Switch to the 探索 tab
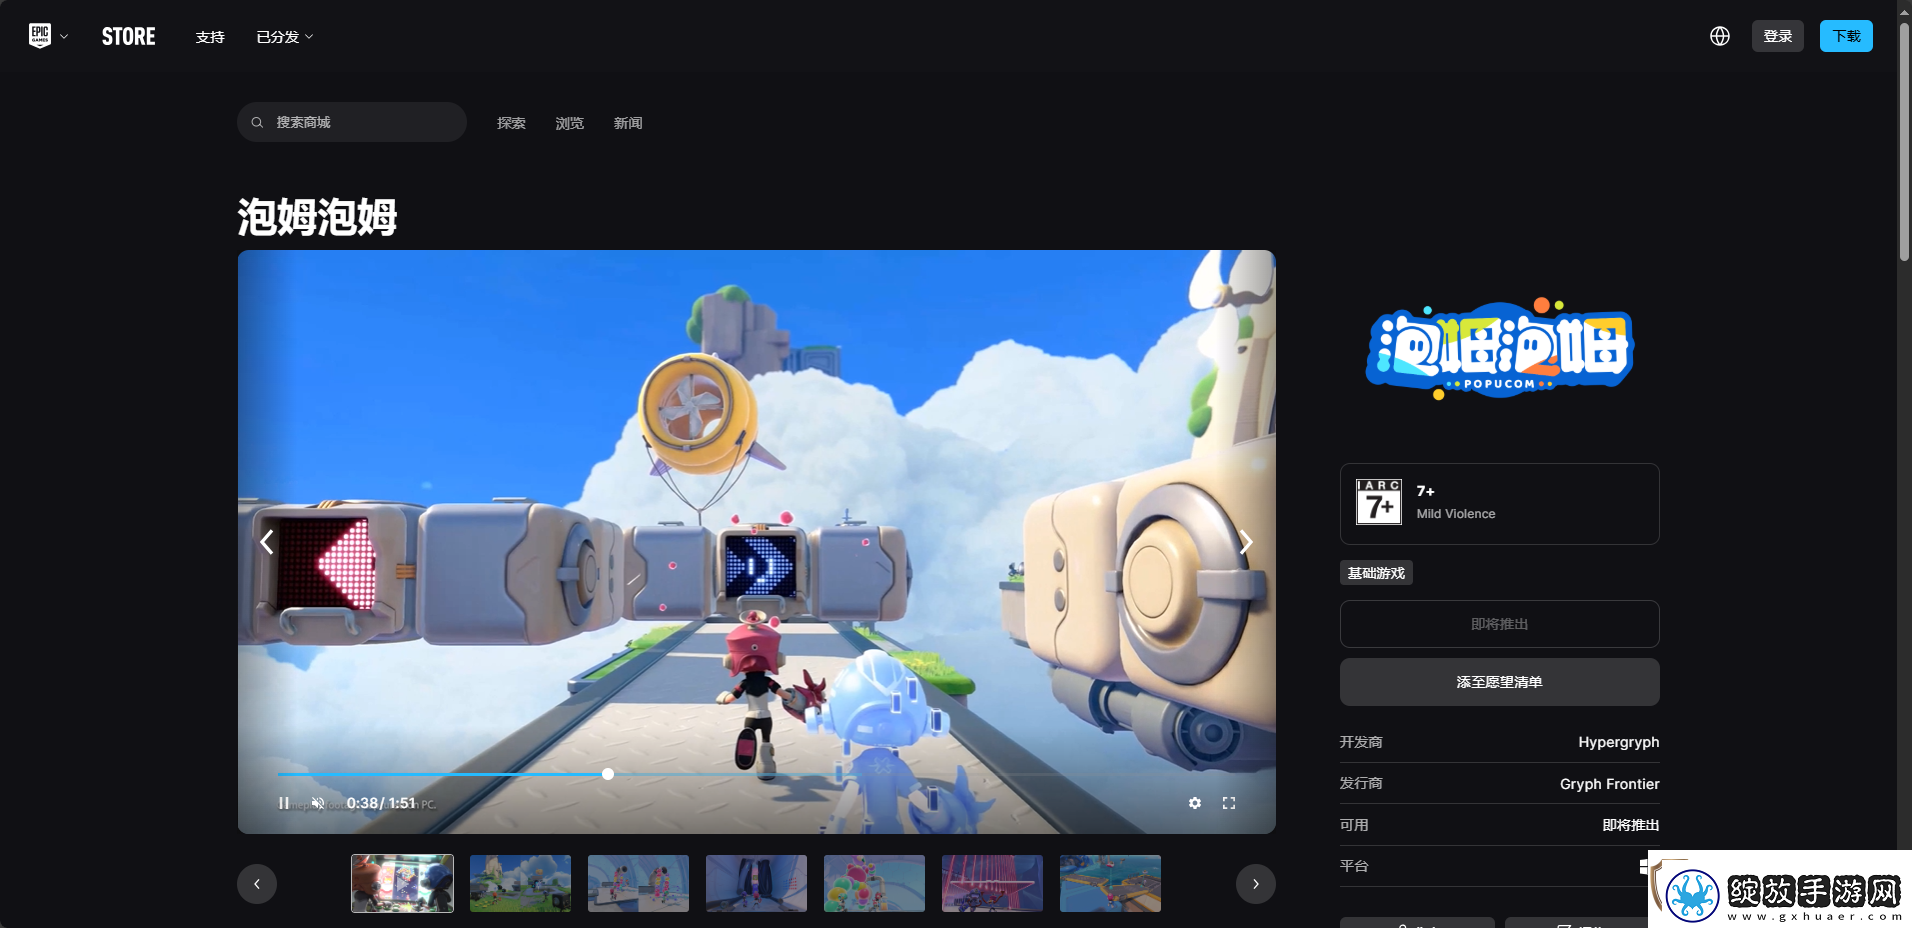This screenshot has height=928, width=1912. [x=511, y=123]
